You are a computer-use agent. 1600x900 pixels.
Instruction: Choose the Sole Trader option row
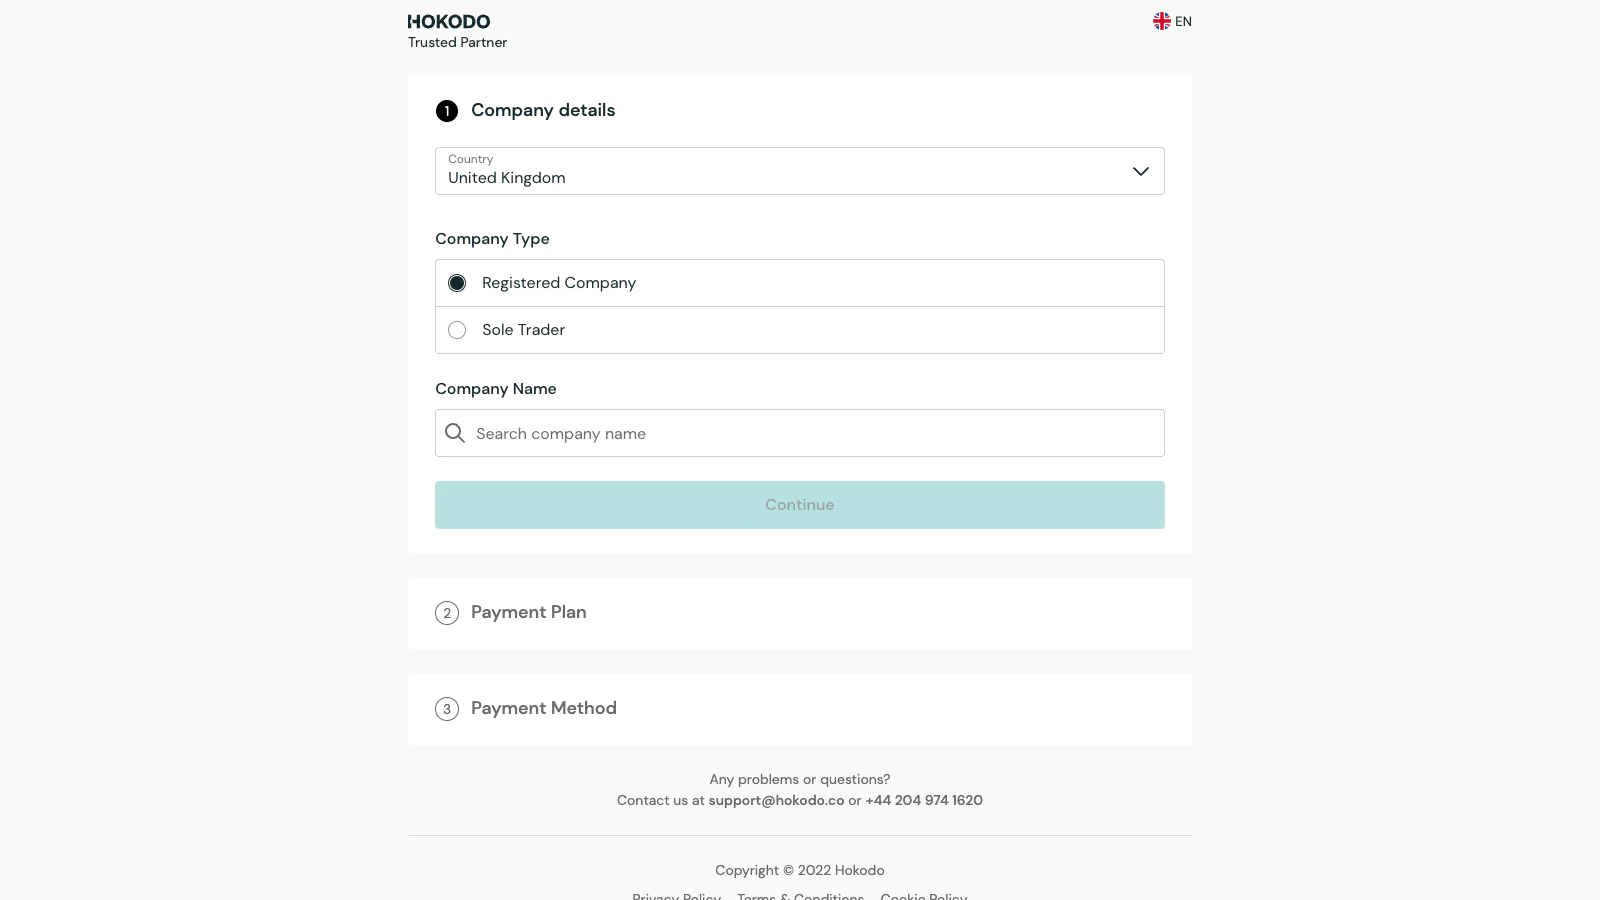click(800, 330)
